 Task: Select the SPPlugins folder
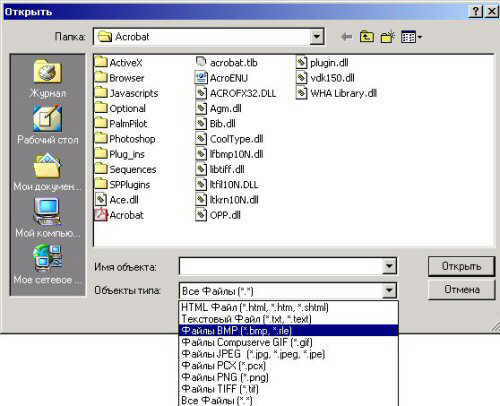(x=123, y=184)
